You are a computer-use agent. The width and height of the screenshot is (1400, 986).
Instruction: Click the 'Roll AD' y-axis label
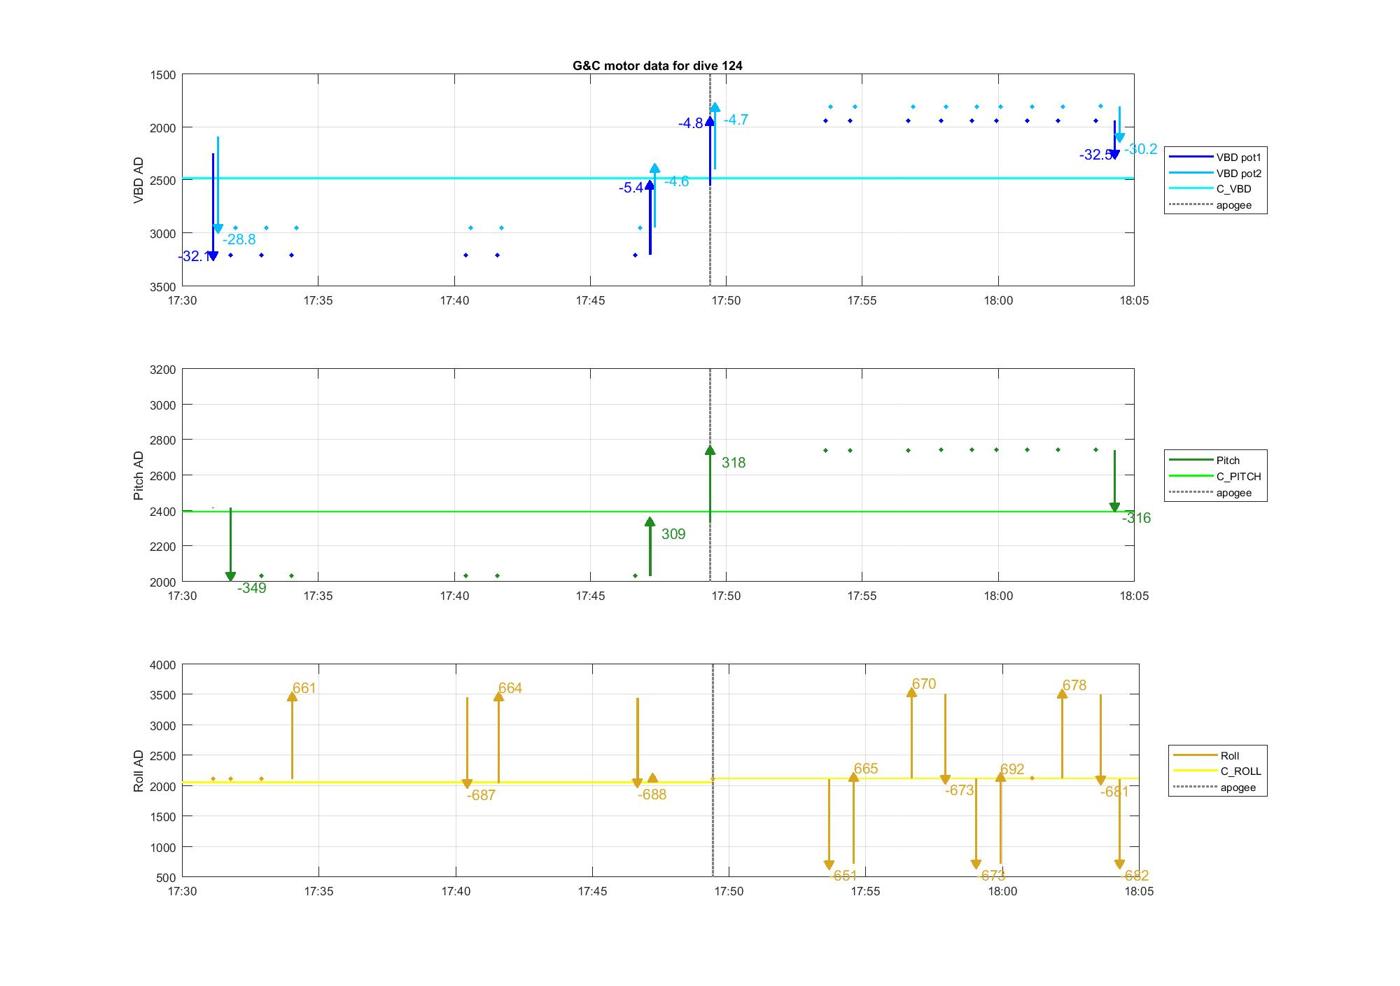point(139,771)
